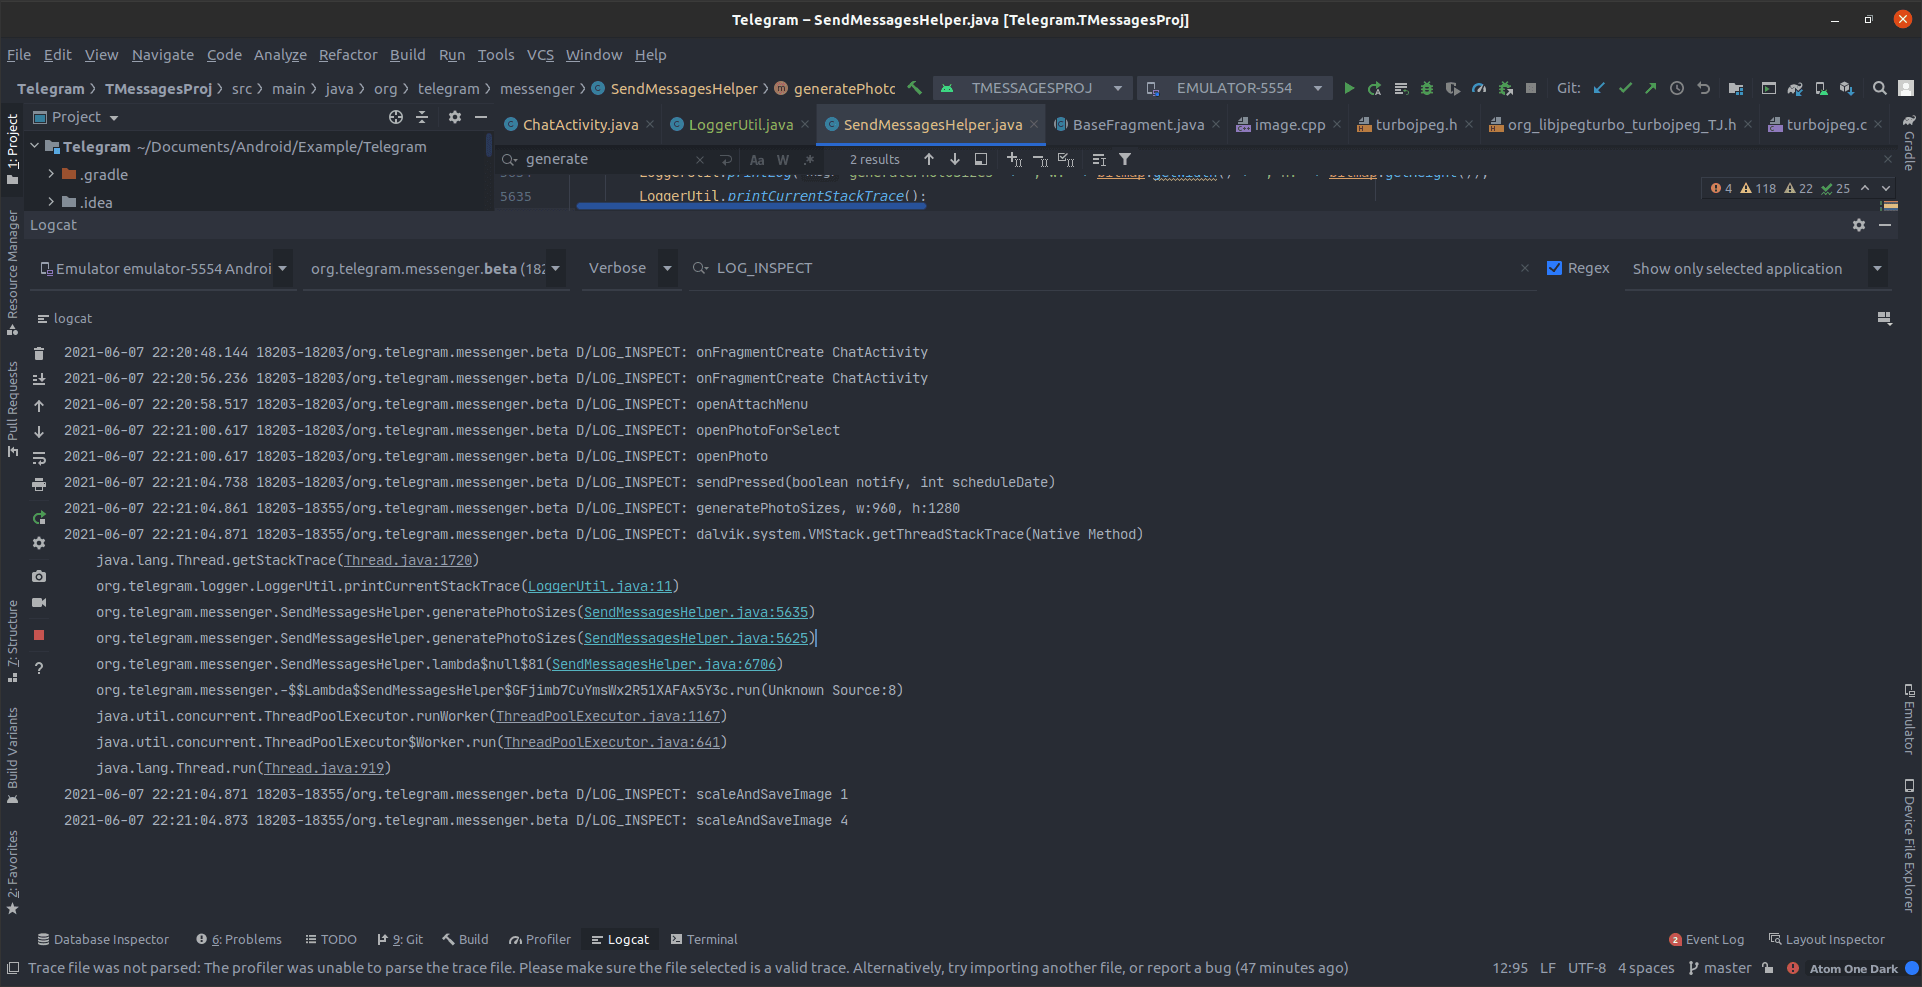This screenshot has width=1922, height=987.
Task: Switch to the Terminal tool window
Action: tap(705, 939)
